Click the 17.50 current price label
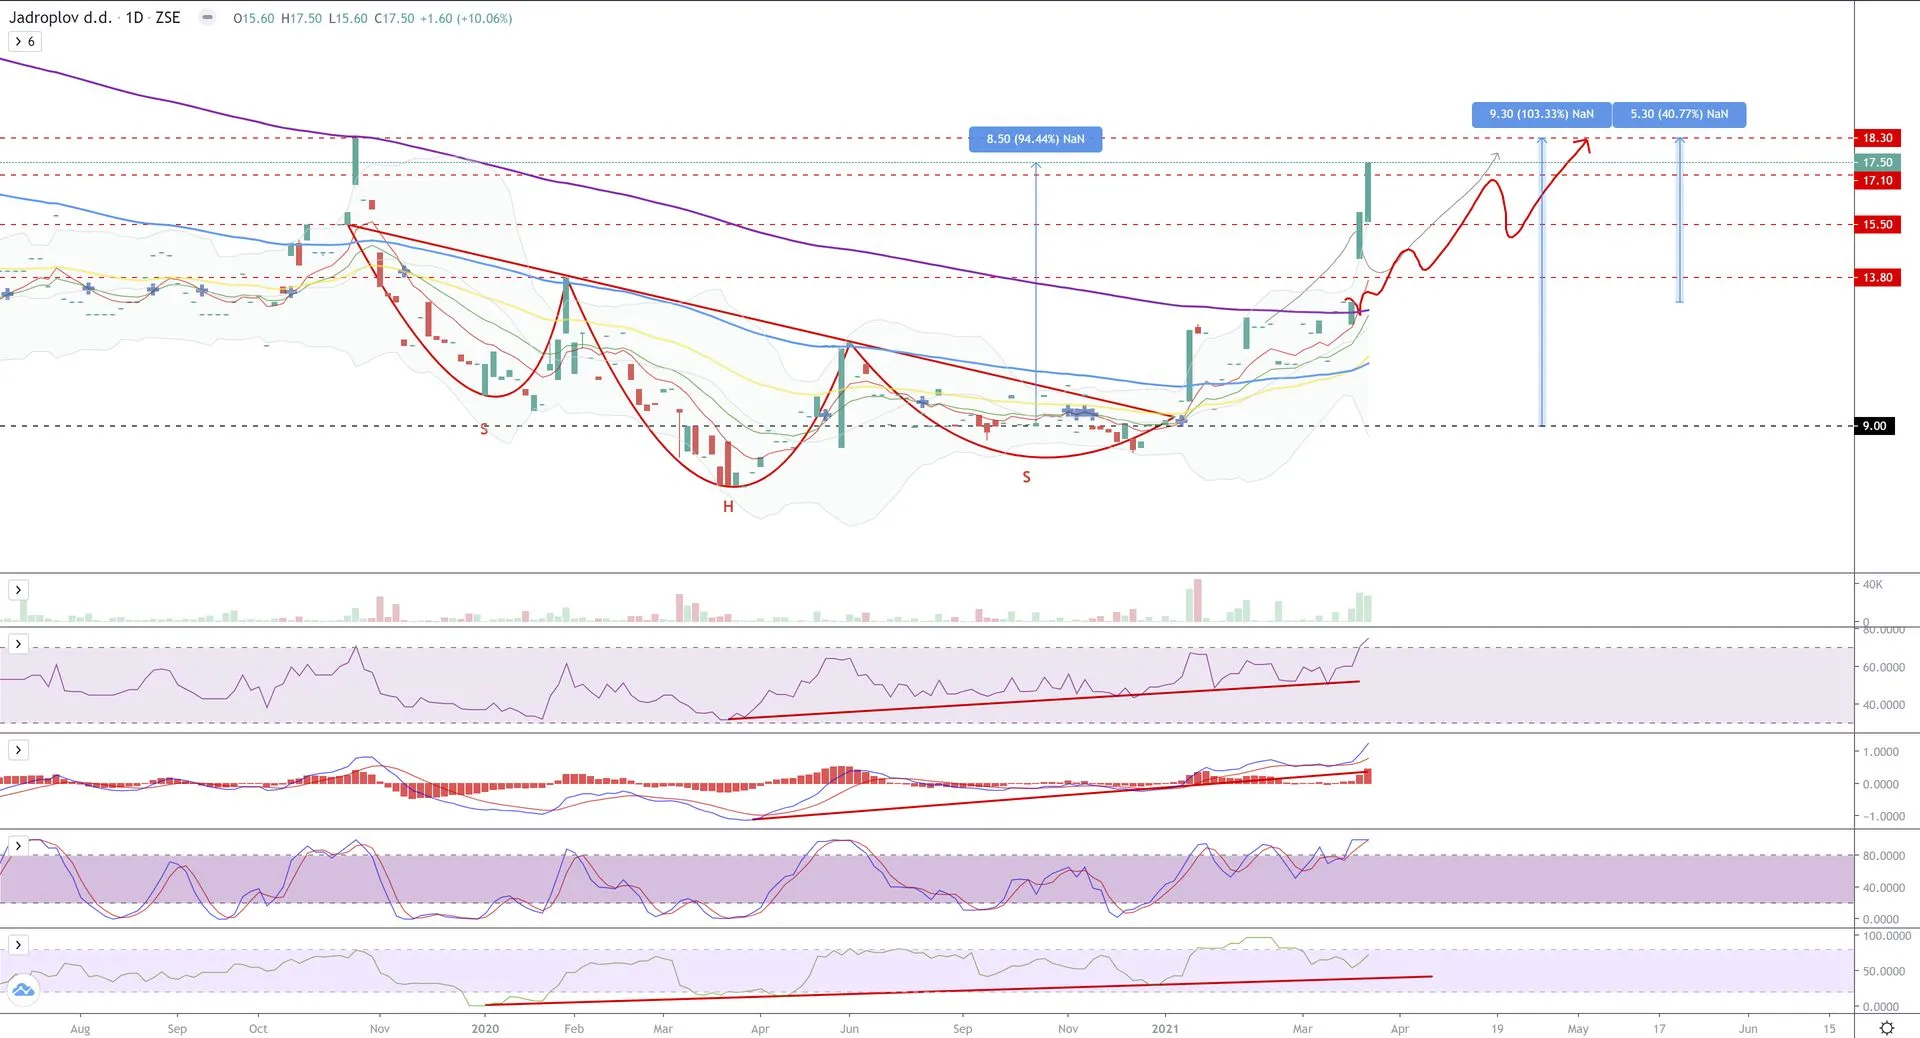Image resolution: width=1920 pixels, height=1038 pixels. point(1876,162)
